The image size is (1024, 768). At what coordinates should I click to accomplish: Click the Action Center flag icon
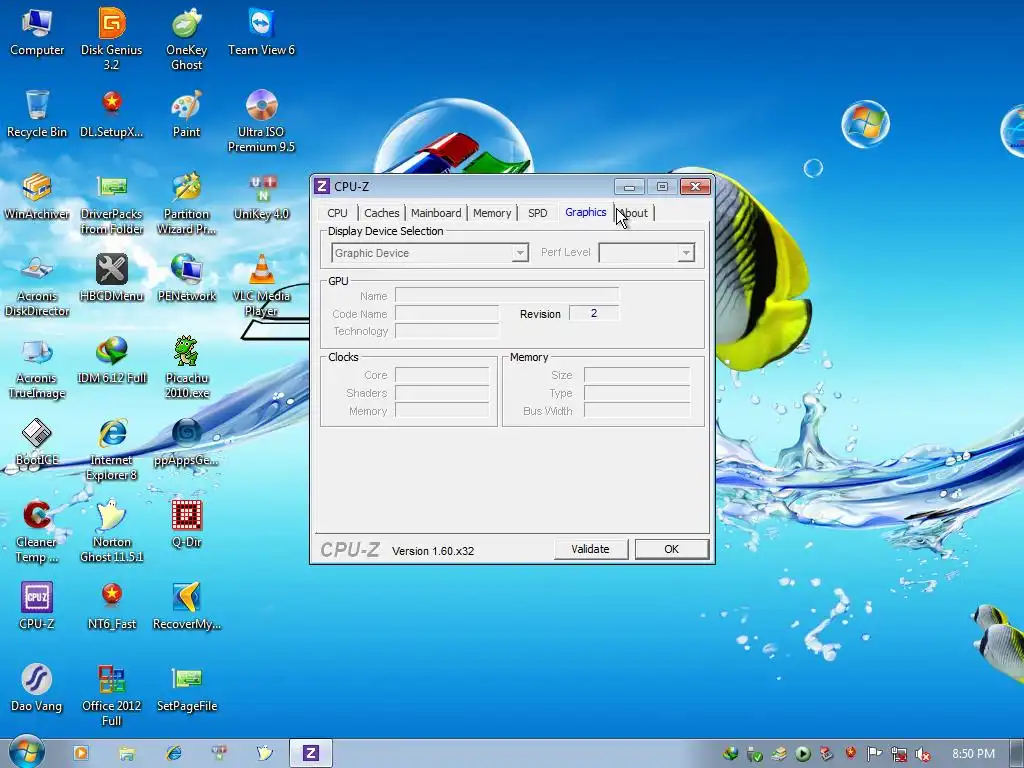(874, 754)
